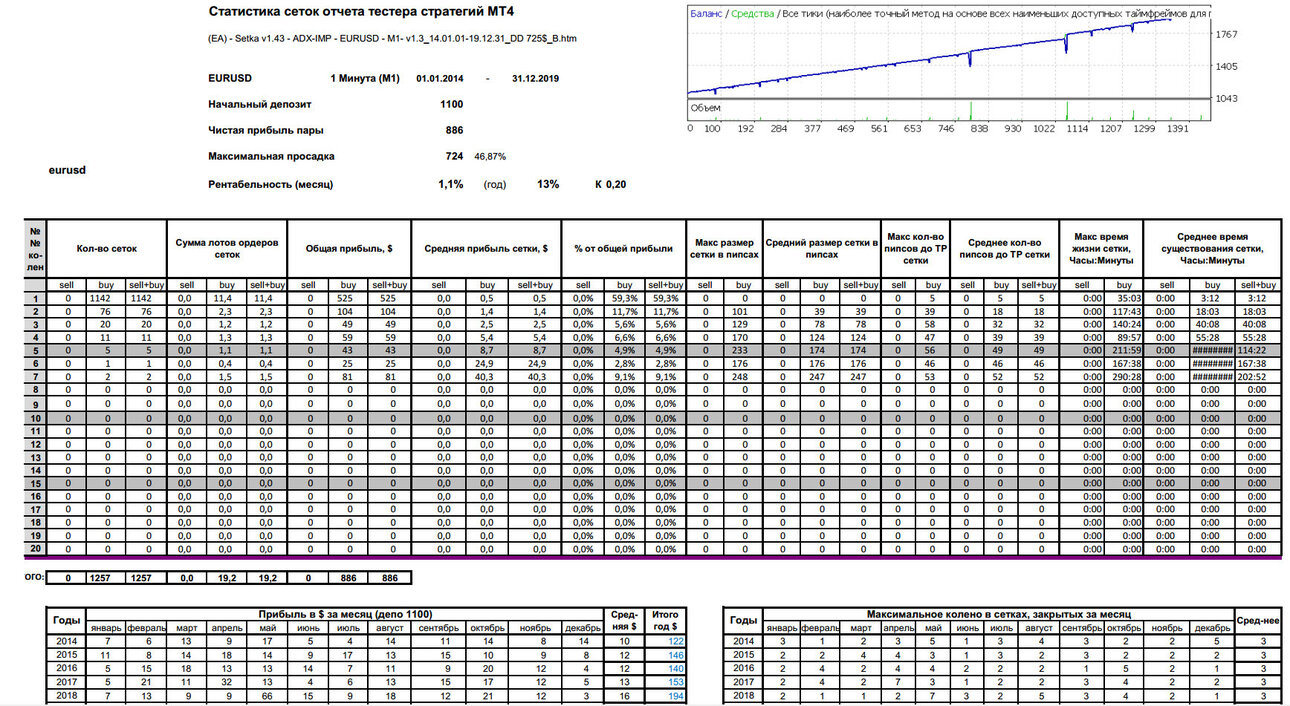Screen dimensions: 1290x706
Task: Select the start date '01.01.2014'
Action: (x=442, y=78)
